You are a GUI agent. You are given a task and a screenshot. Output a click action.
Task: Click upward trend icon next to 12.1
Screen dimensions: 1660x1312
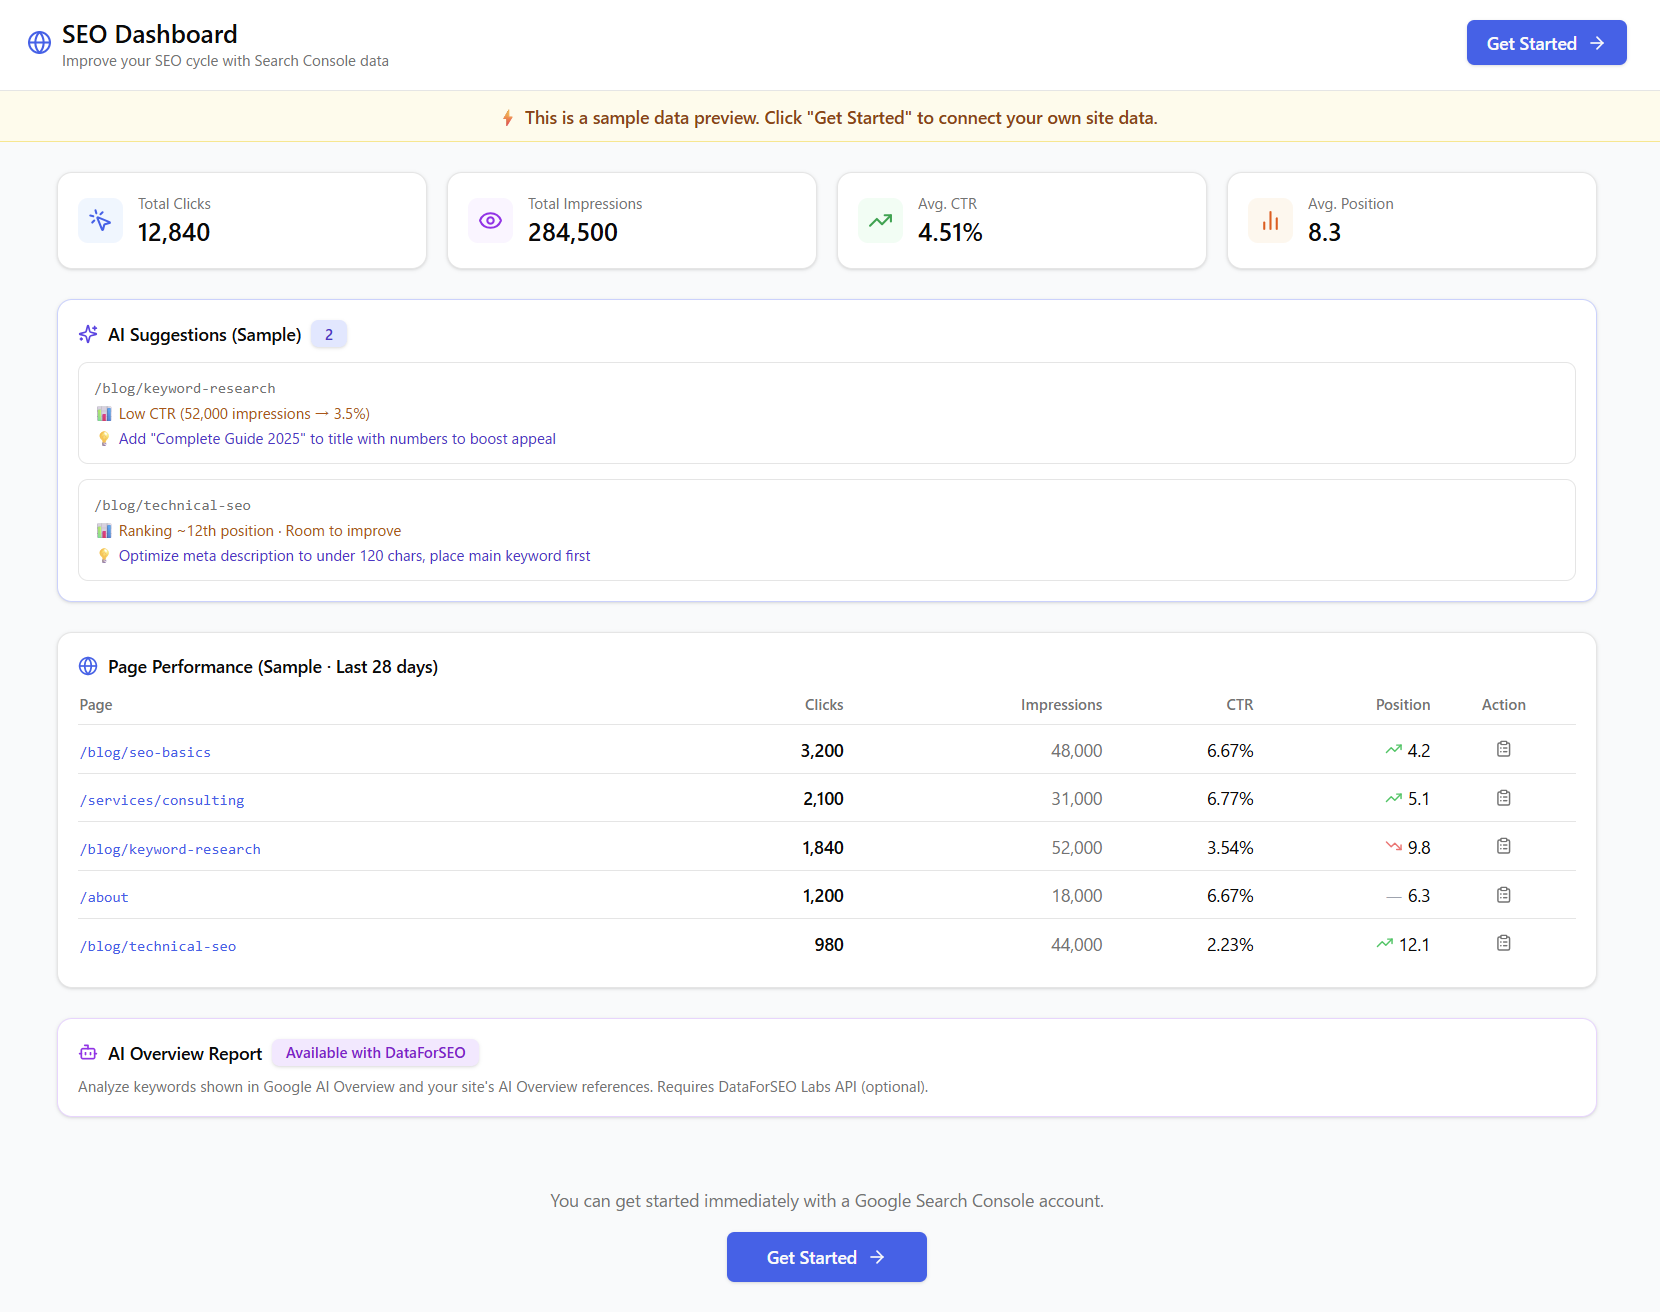(1384, 944)
